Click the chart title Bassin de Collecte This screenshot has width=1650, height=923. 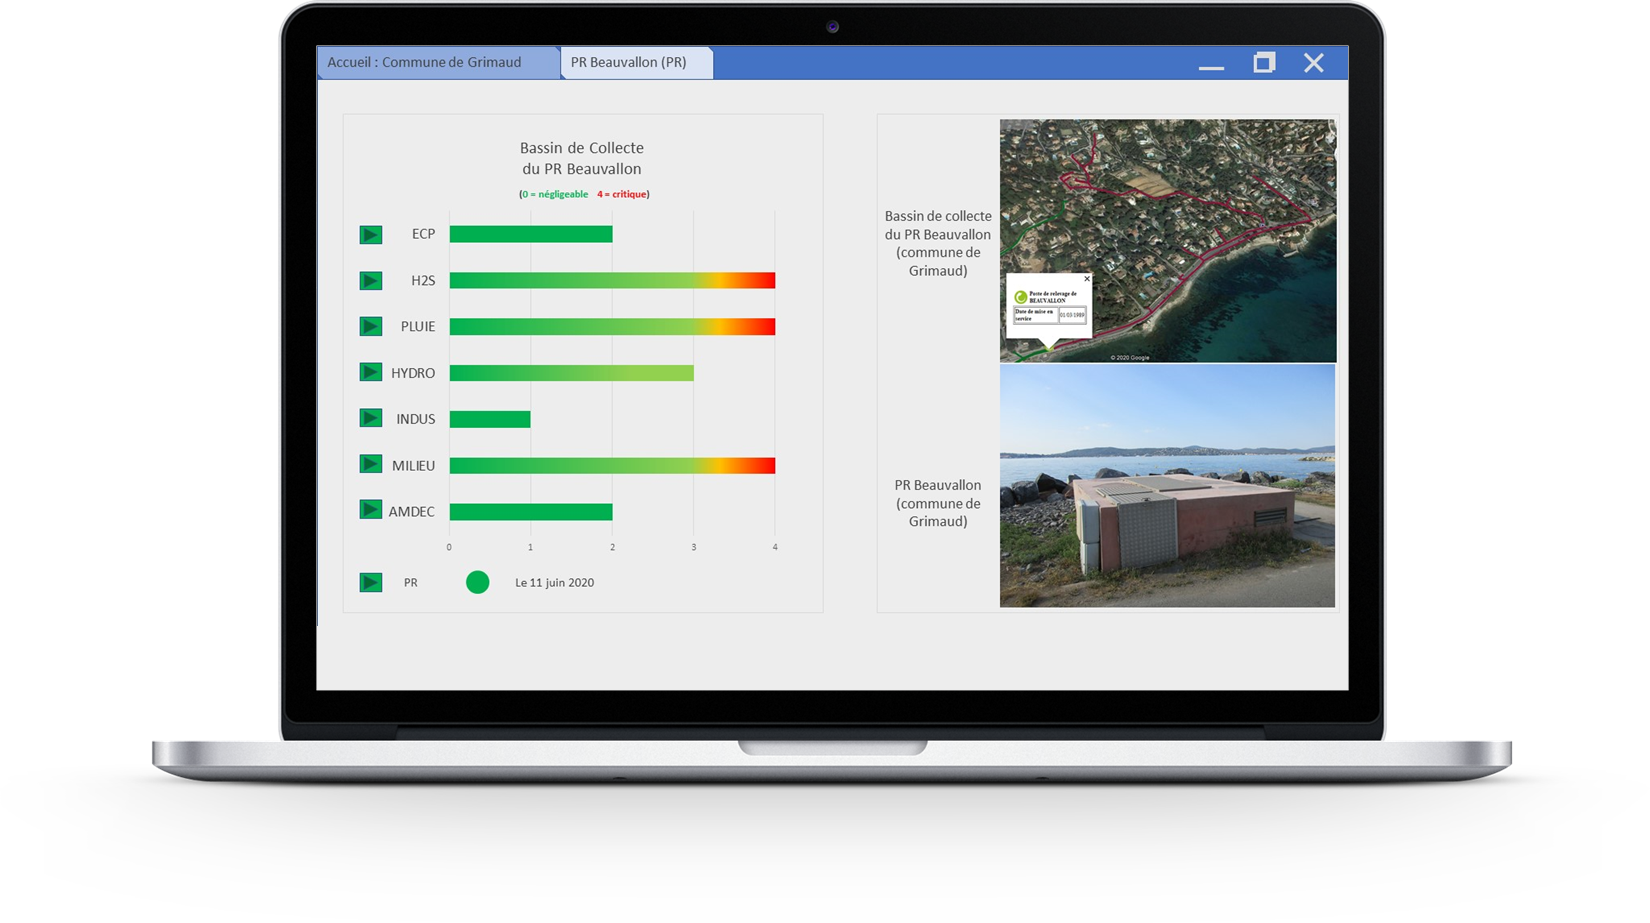coord(582,158)
